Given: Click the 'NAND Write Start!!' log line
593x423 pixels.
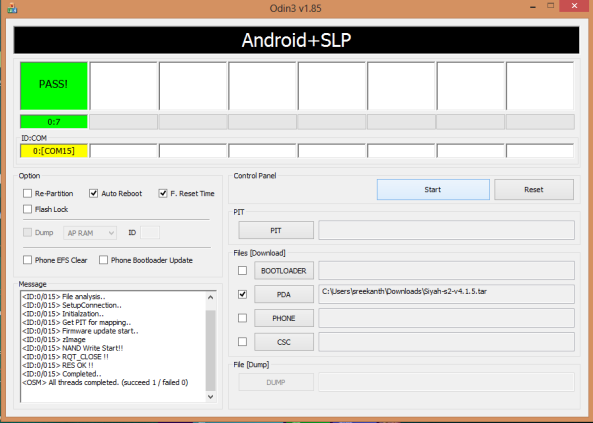Looking at the screenshot, I should [x=73, y=348].
